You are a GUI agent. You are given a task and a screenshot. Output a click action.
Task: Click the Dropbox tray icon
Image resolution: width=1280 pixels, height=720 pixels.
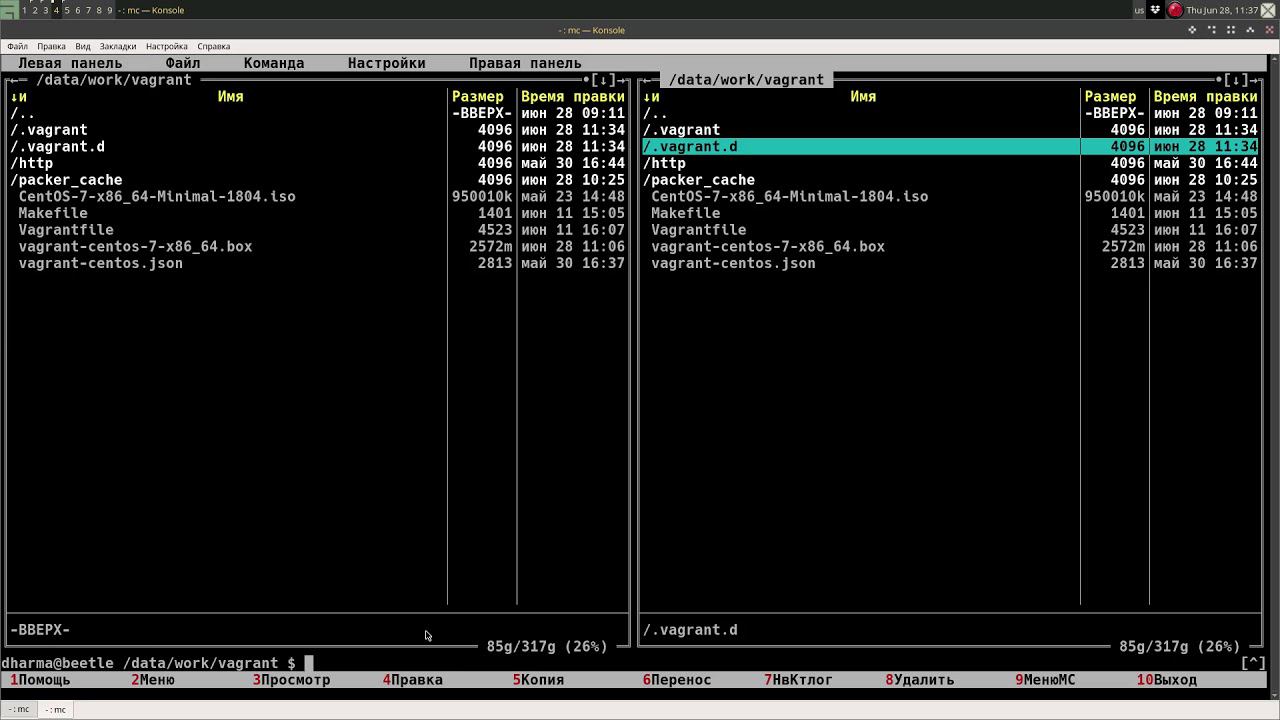point(1156,10)
